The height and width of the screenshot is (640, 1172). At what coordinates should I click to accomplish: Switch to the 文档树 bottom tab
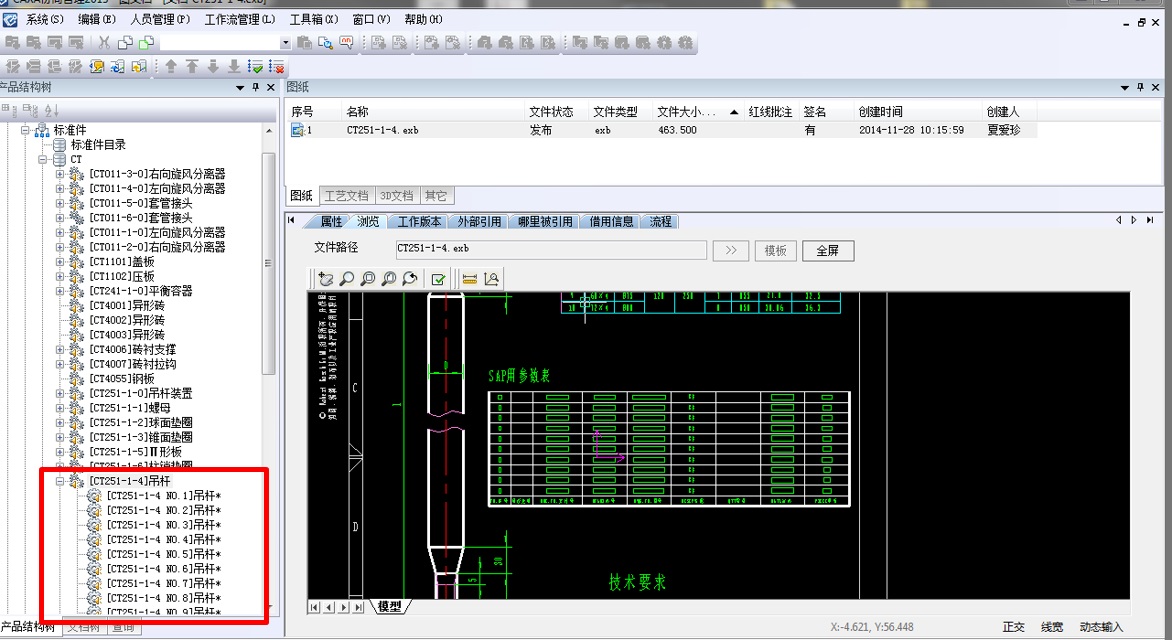(83, 627)
